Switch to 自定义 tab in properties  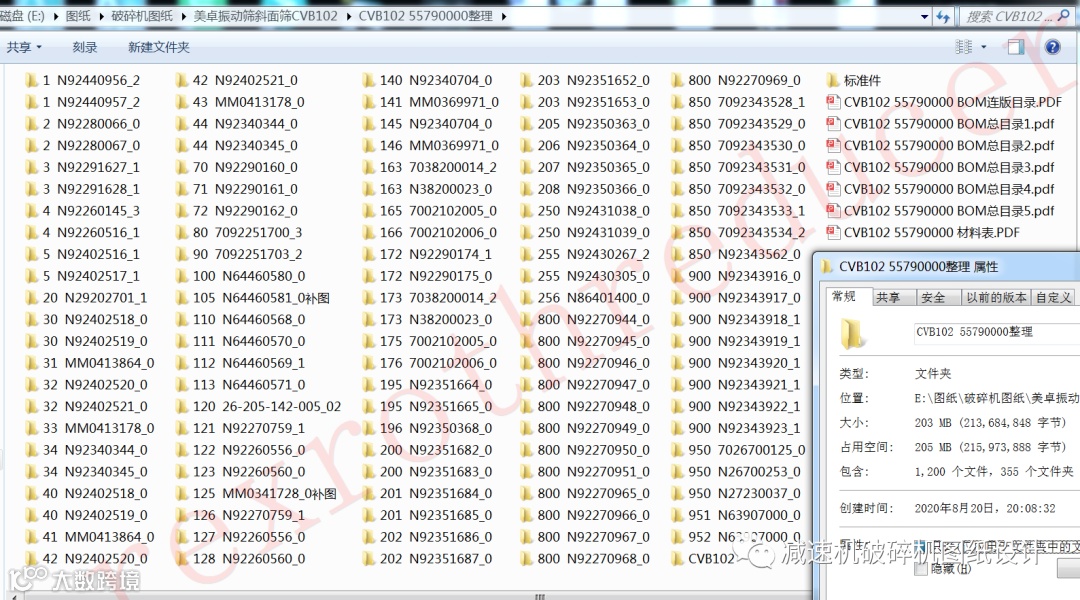click(1053, 298)
